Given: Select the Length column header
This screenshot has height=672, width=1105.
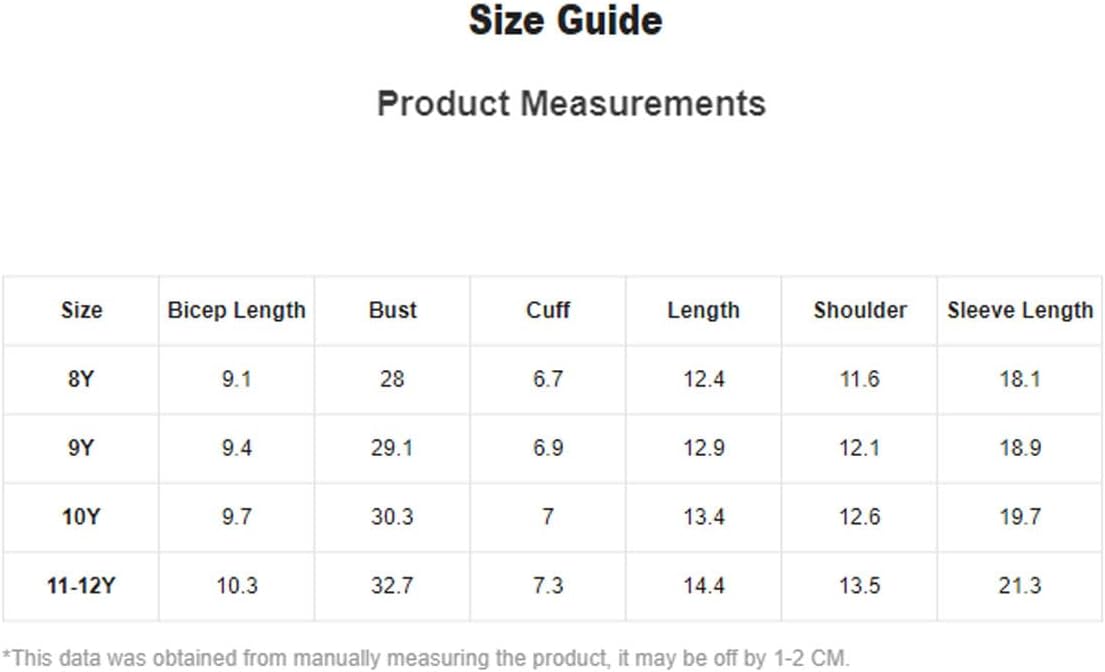Looking at the screenshot, I should [x=703, y=311].
